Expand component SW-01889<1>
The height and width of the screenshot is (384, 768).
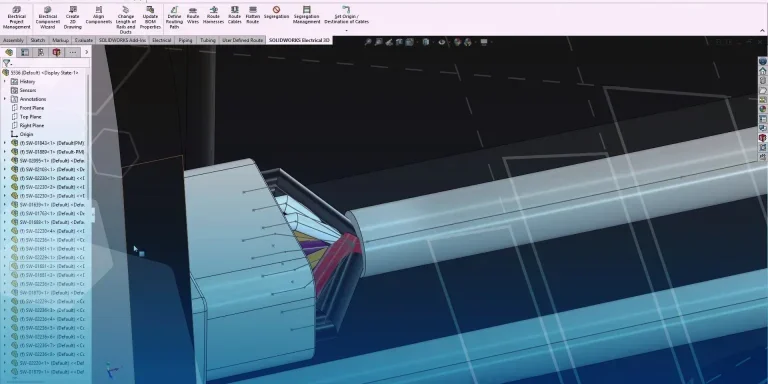coord(5,152)
